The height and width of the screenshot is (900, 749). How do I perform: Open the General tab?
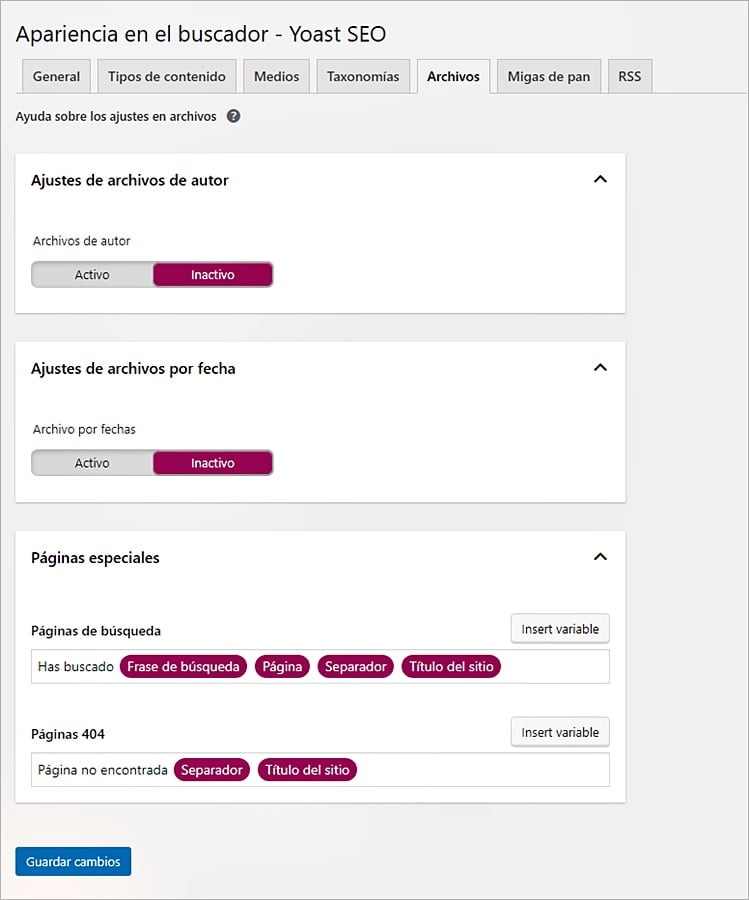coord(56,77)
